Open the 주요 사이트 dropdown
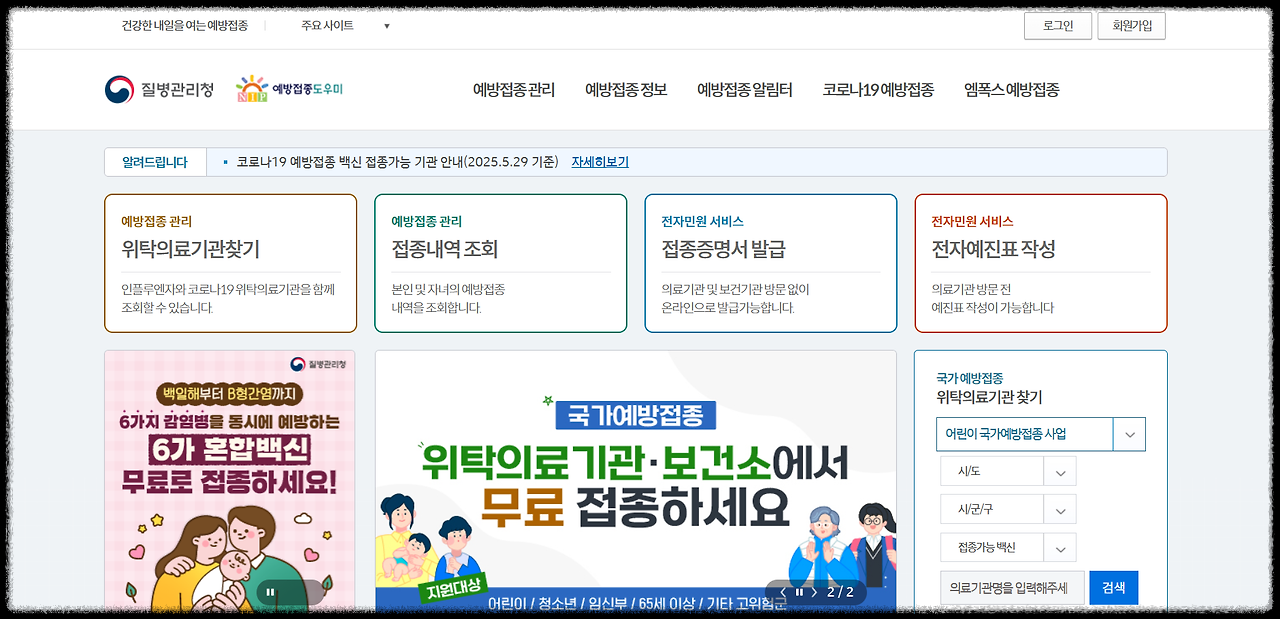This screenshot has height=619, width=1280. [342, 25]
